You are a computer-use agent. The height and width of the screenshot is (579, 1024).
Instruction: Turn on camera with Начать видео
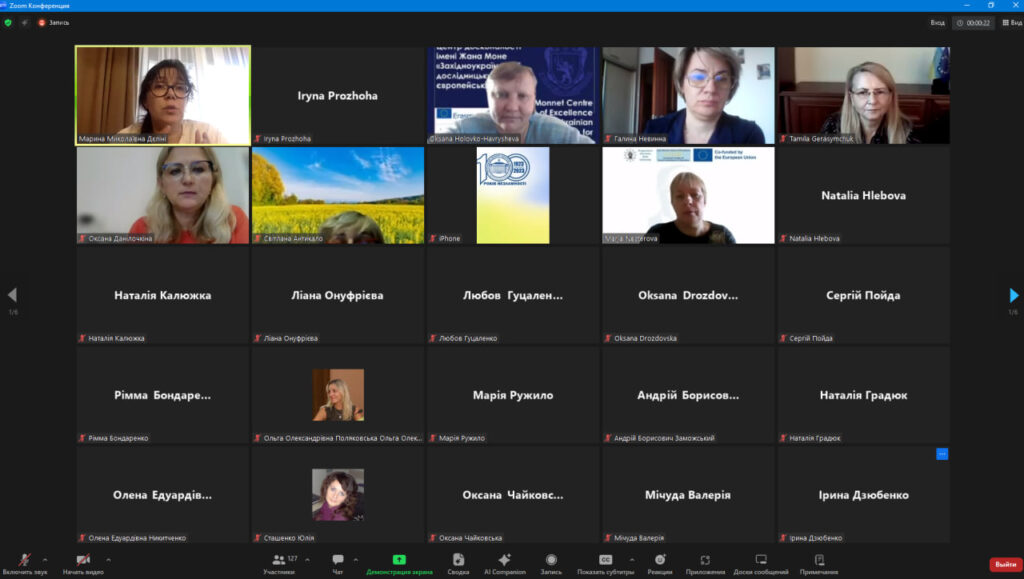pos(83,561)
